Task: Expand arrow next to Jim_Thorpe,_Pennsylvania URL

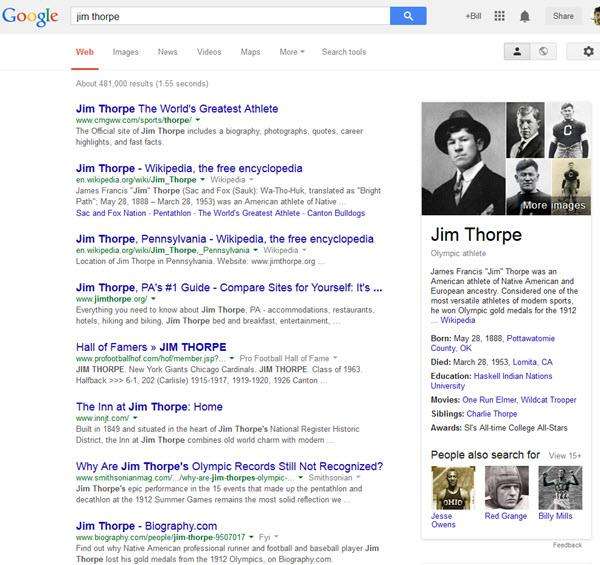Action: click(x=255, y=250)
